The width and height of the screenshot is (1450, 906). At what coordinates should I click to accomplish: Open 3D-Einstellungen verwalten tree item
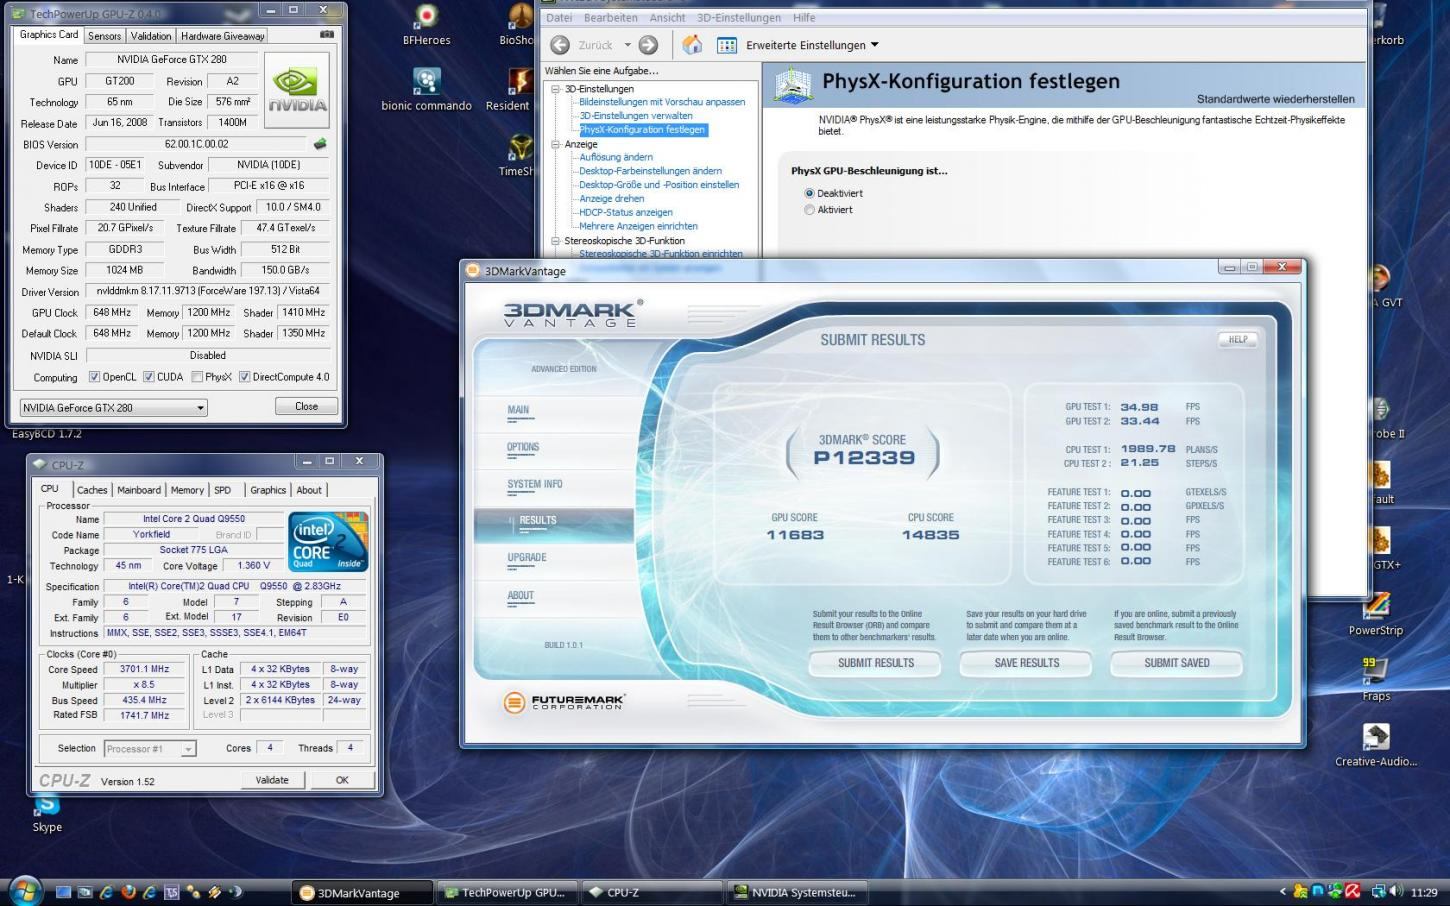(636, 116)
